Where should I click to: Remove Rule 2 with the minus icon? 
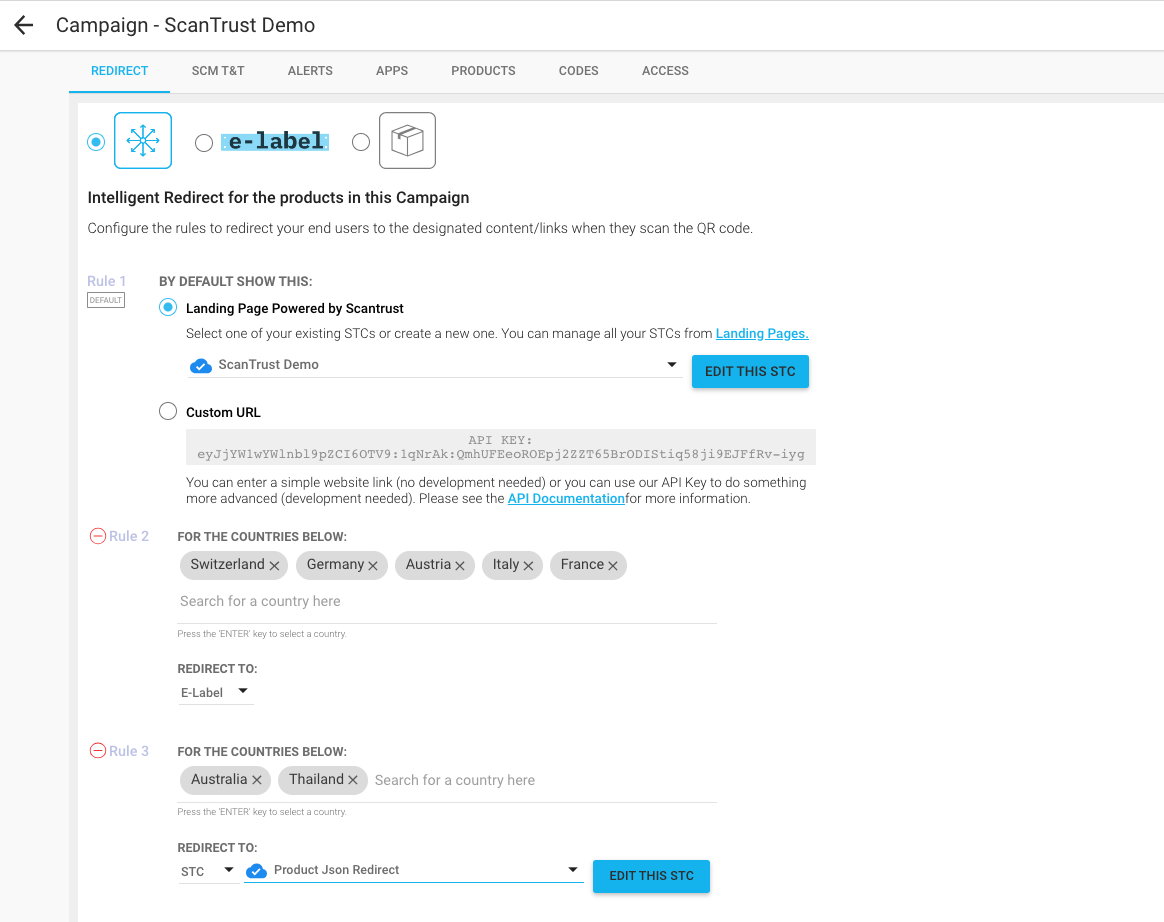tap(97, 536)
